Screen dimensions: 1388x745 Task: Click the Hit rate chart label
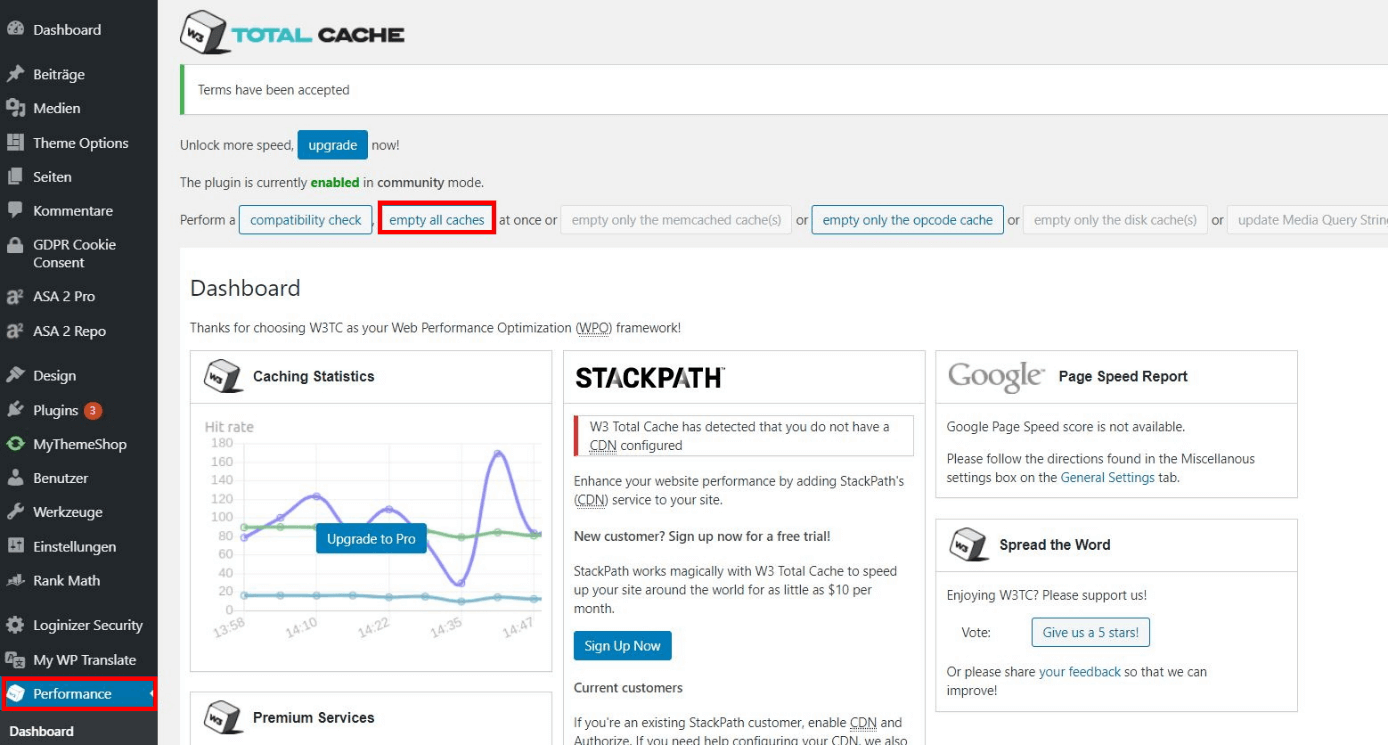(x=229, y=427)
